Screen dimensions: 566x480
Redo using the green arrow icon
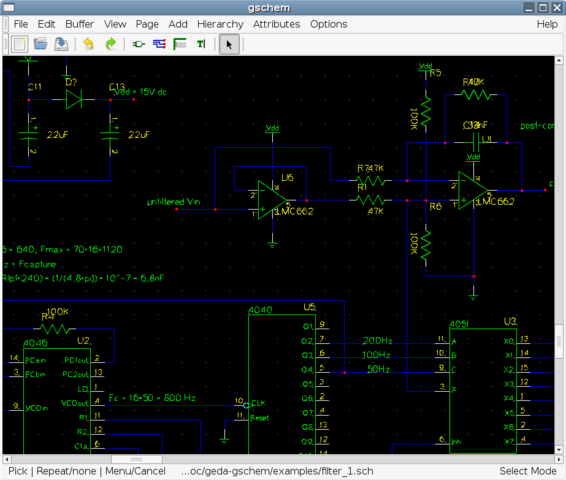pos(110,44)
